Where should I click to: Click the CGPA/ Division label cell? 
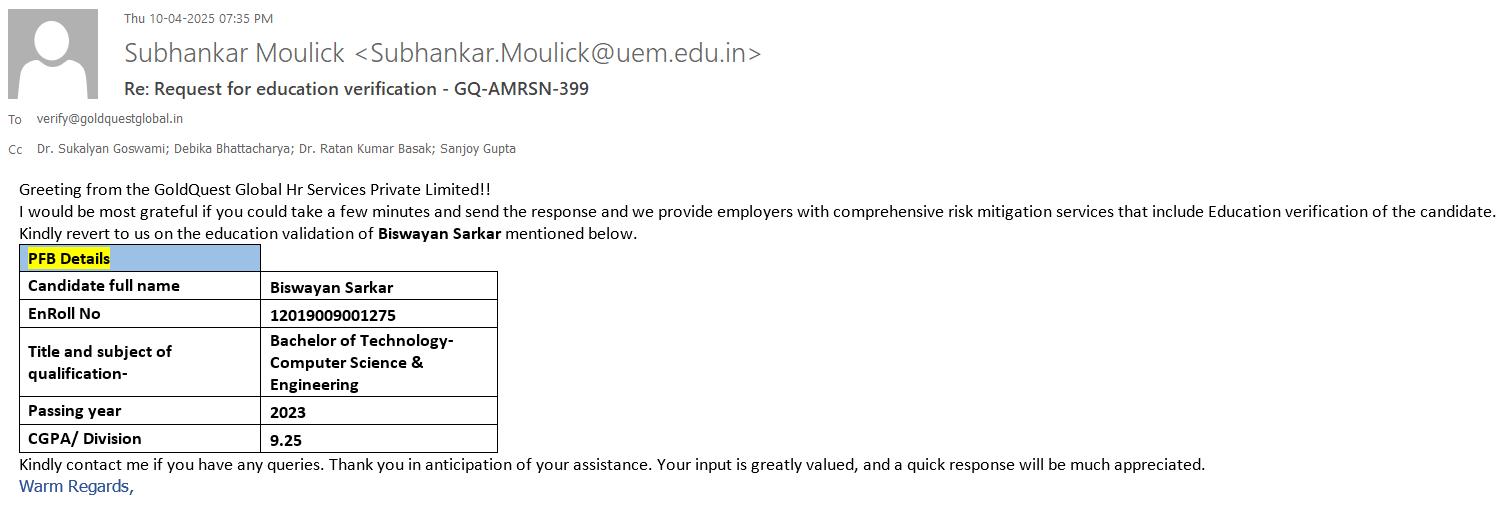pyautogui.click(x=85, y=439)
